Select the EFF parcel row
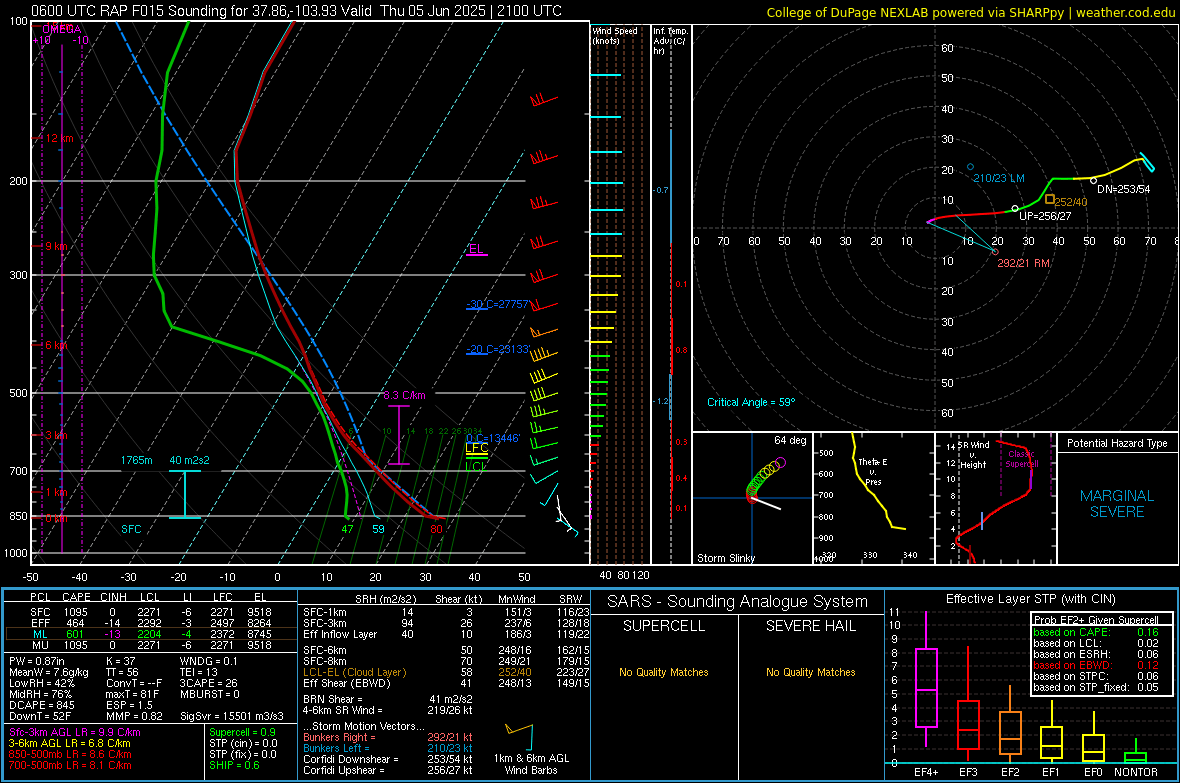 (x=150, y=623)
